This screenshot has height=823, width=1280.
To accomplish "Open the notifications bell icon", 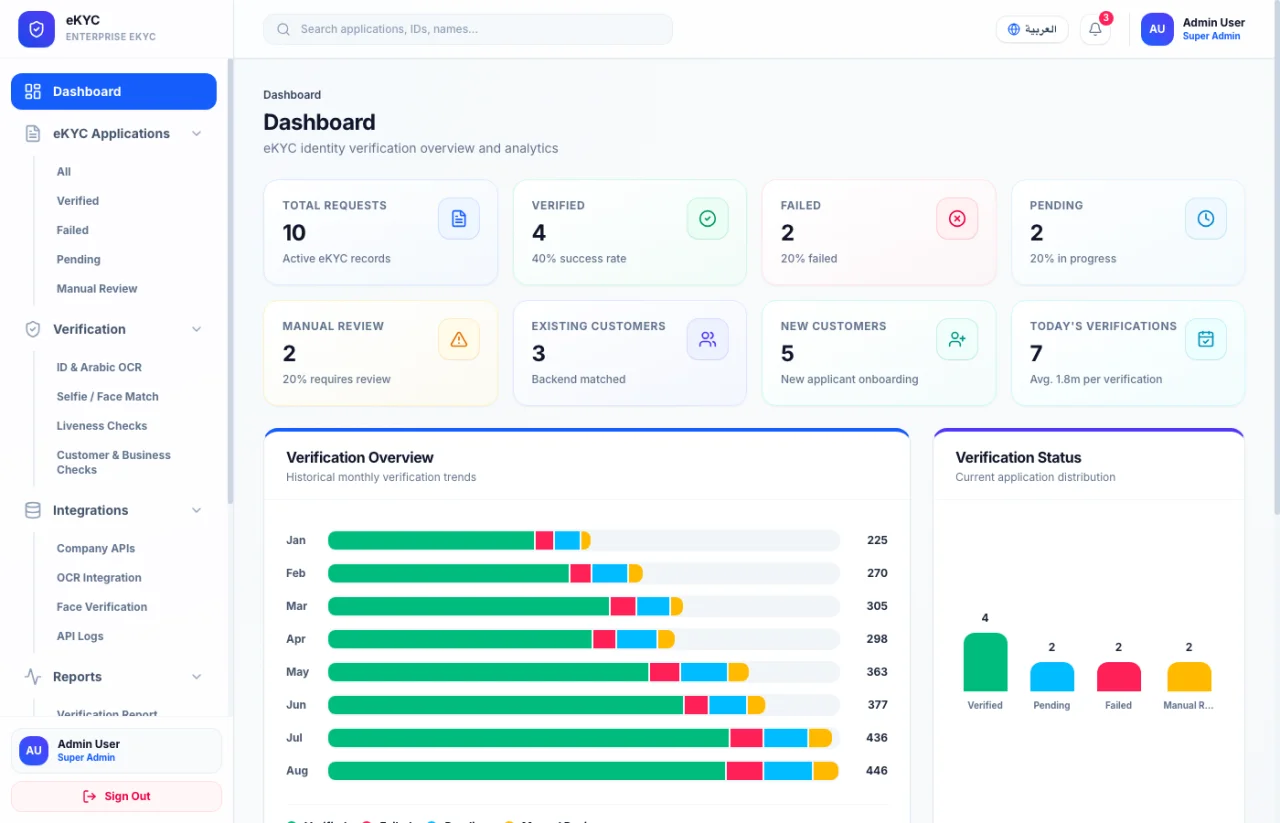I will pyautogui.click(x=1095, y=29).
